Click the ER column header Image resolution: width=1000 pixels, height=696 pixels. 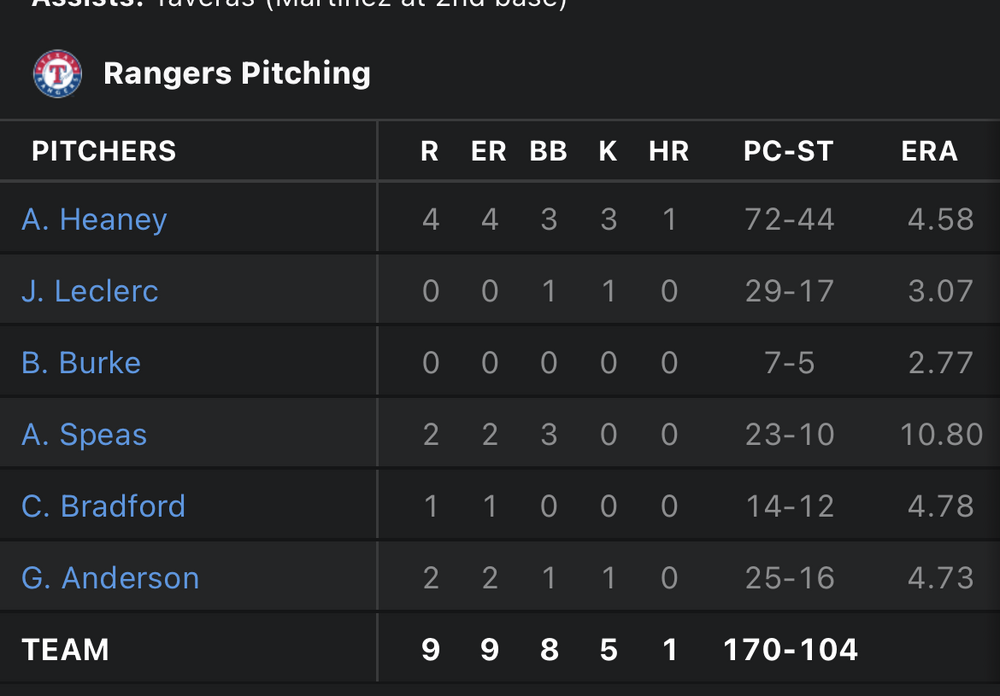click(488, 151)
